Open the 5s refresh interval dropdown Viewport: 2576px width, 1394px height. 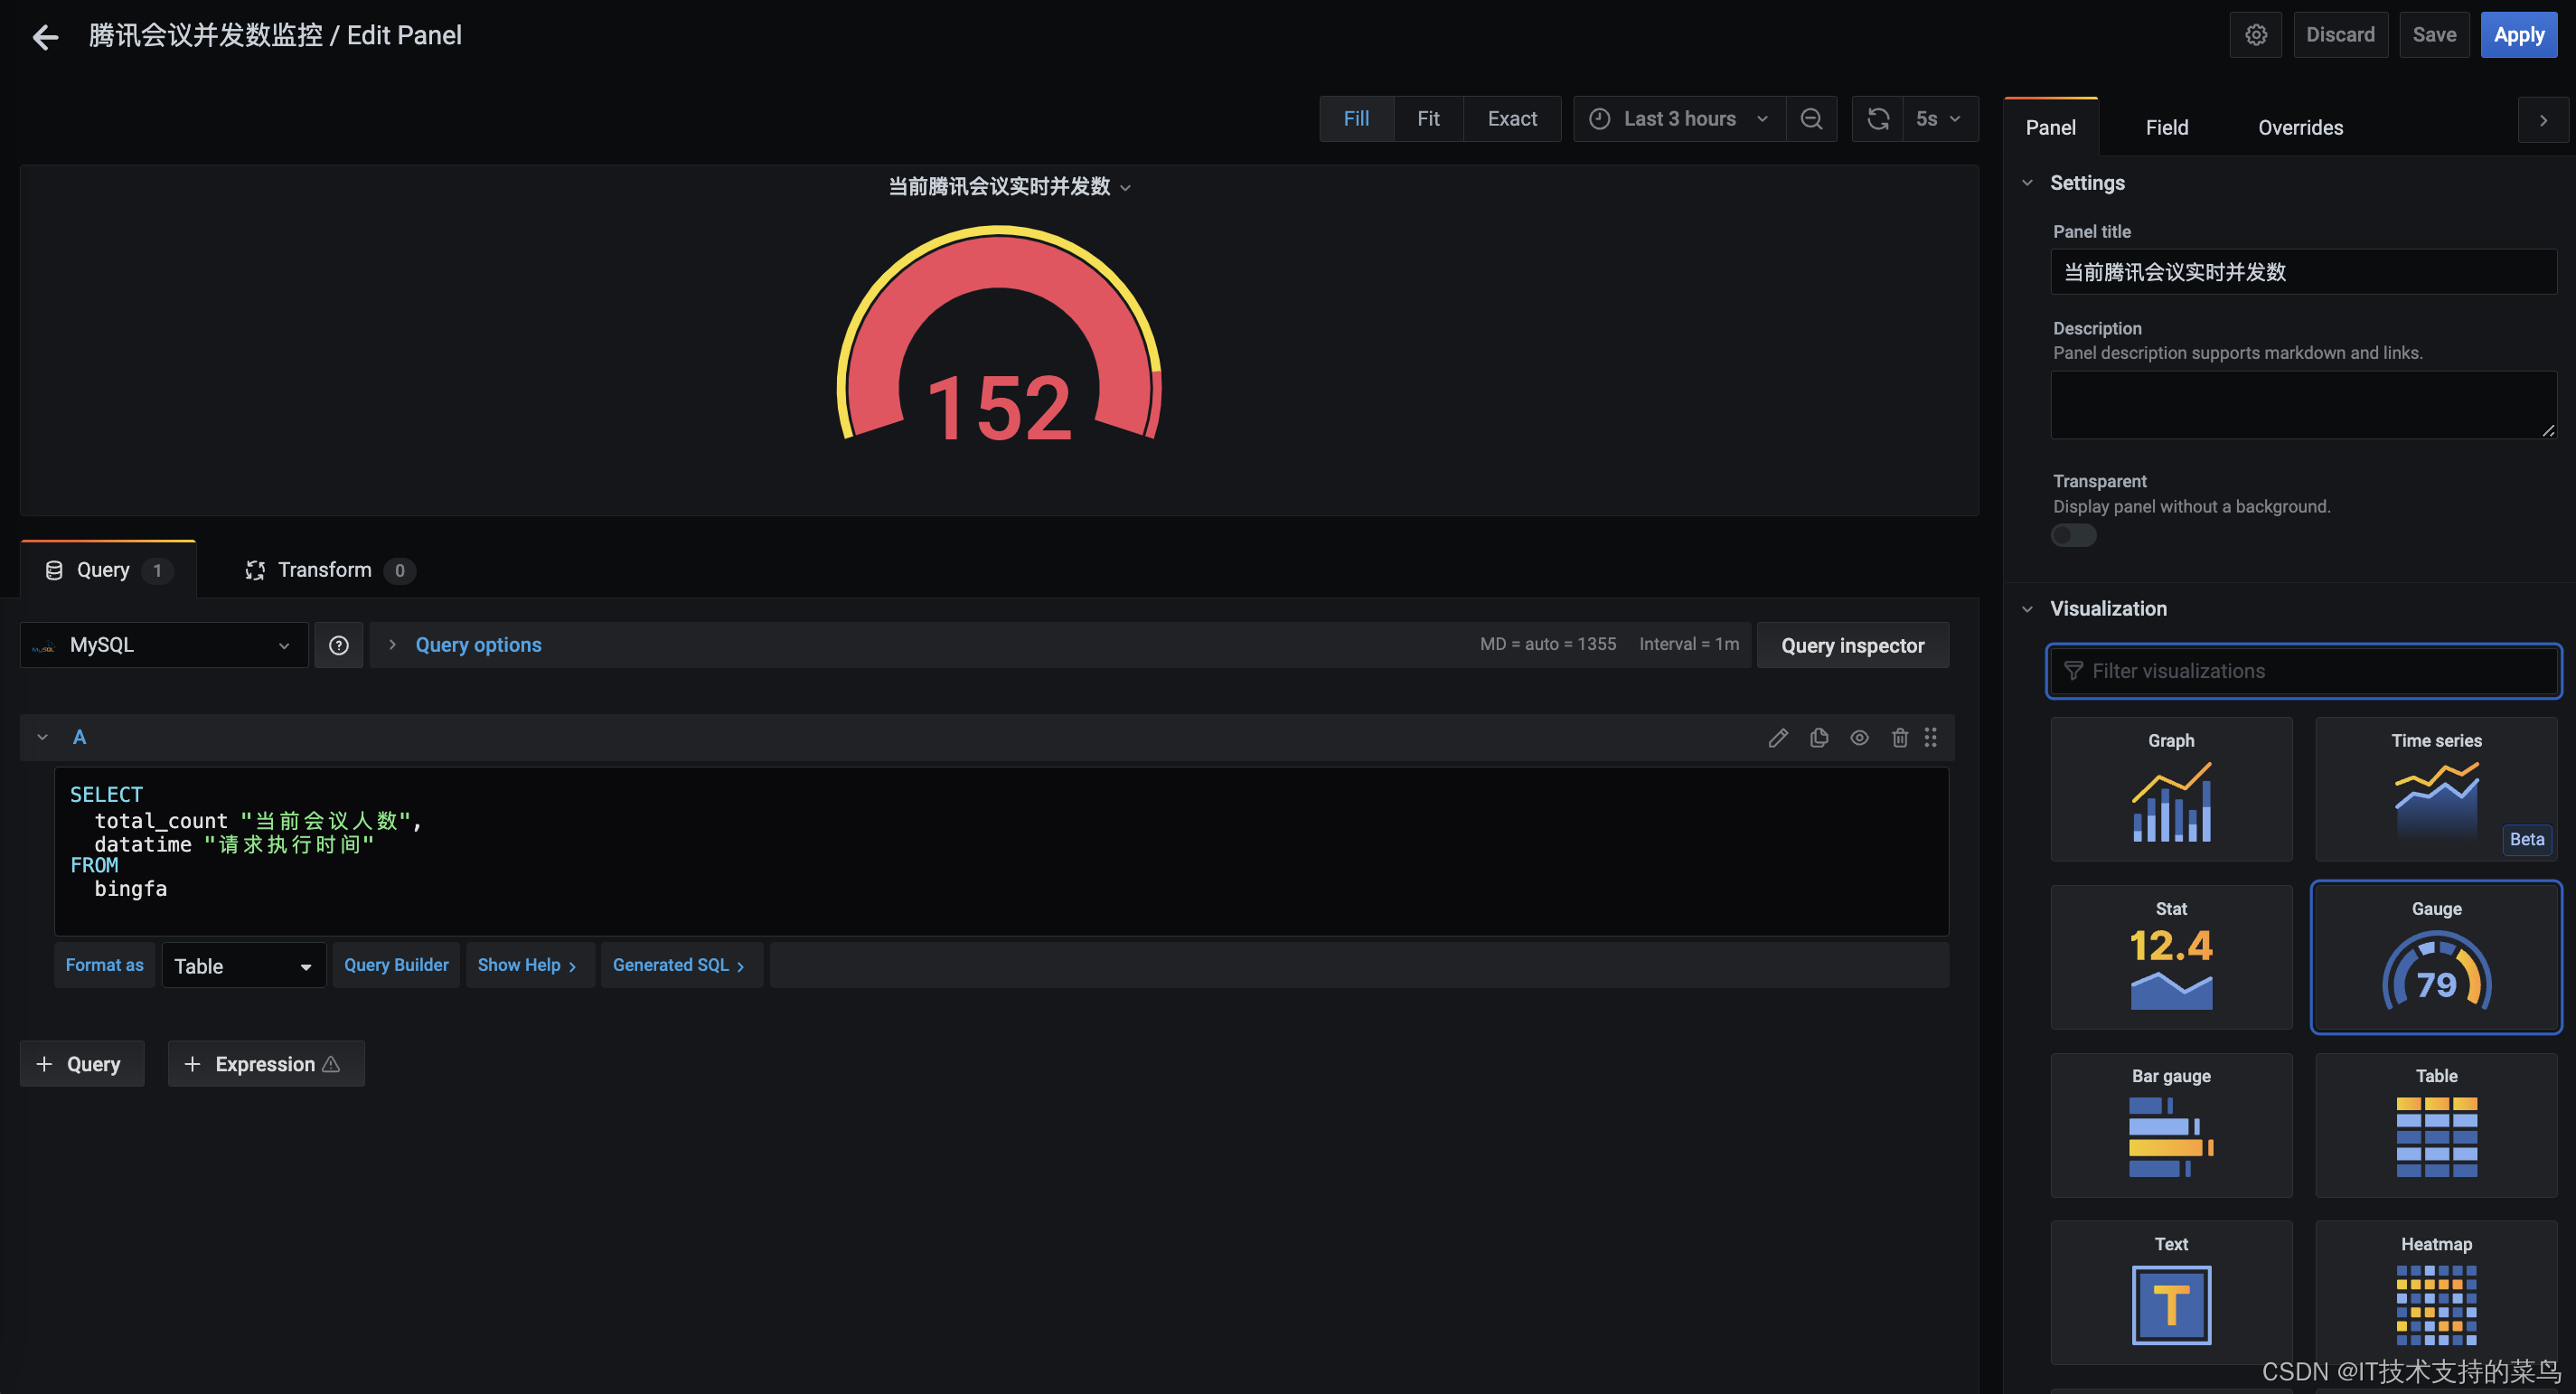click(x=1939, y=119)
